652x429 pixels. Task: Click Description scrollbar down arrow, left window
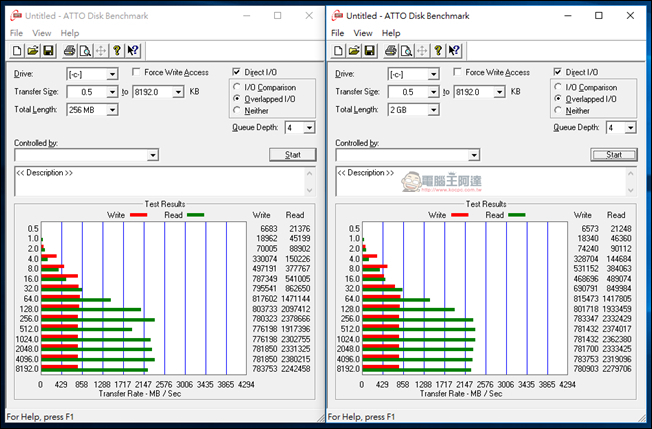tap(310, 190)
